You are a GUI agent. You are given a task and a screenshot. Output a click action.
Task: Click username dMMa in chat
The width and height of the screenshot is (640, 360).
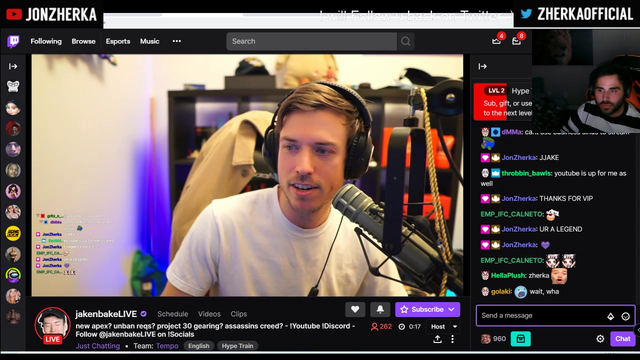click(511, 132)
